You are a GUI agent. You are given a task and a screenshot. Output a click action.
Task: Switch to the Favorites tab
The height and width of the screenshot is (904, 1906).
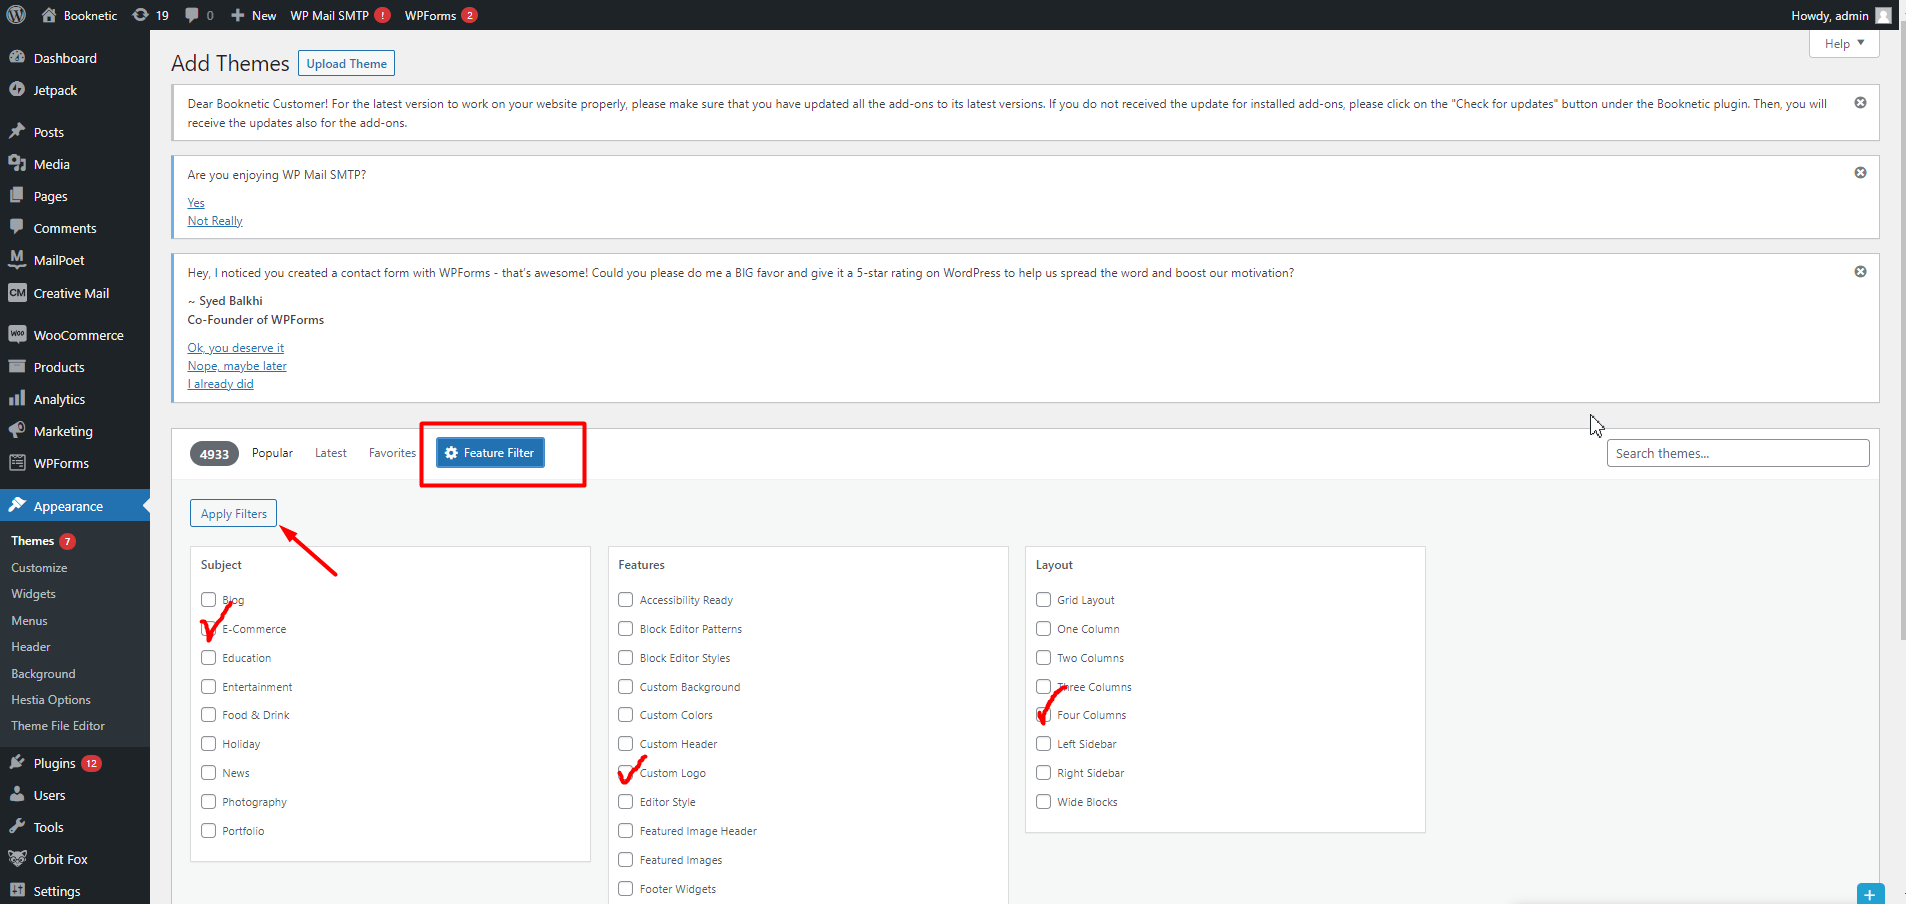392,453
